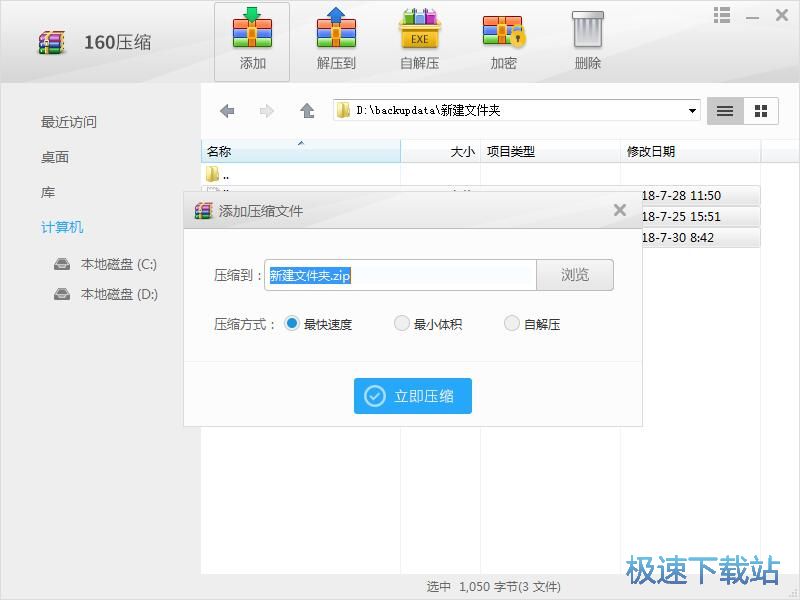800x600 pixels.
Task: Select 最小体积 compression option
Action: 428,324
